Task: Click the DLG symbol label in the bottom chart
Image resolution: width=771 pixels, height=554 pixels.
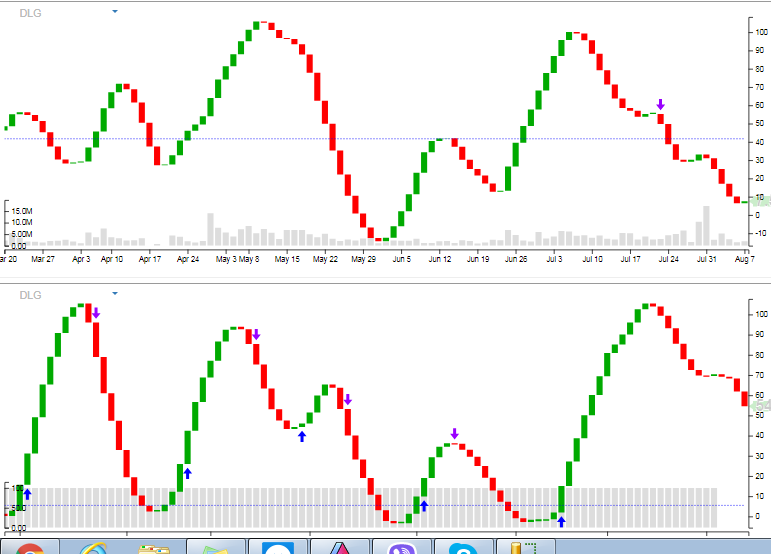Action: tap(30, 295)
